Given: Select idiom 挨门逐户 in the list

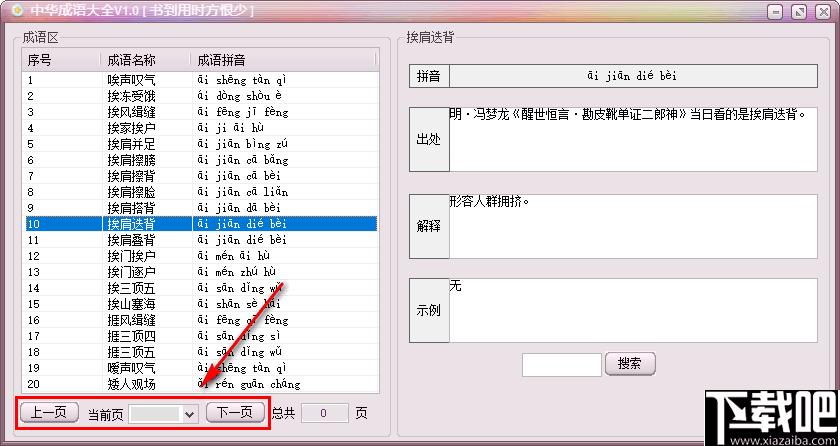Looking at the screenshot, I should (131, 272).
